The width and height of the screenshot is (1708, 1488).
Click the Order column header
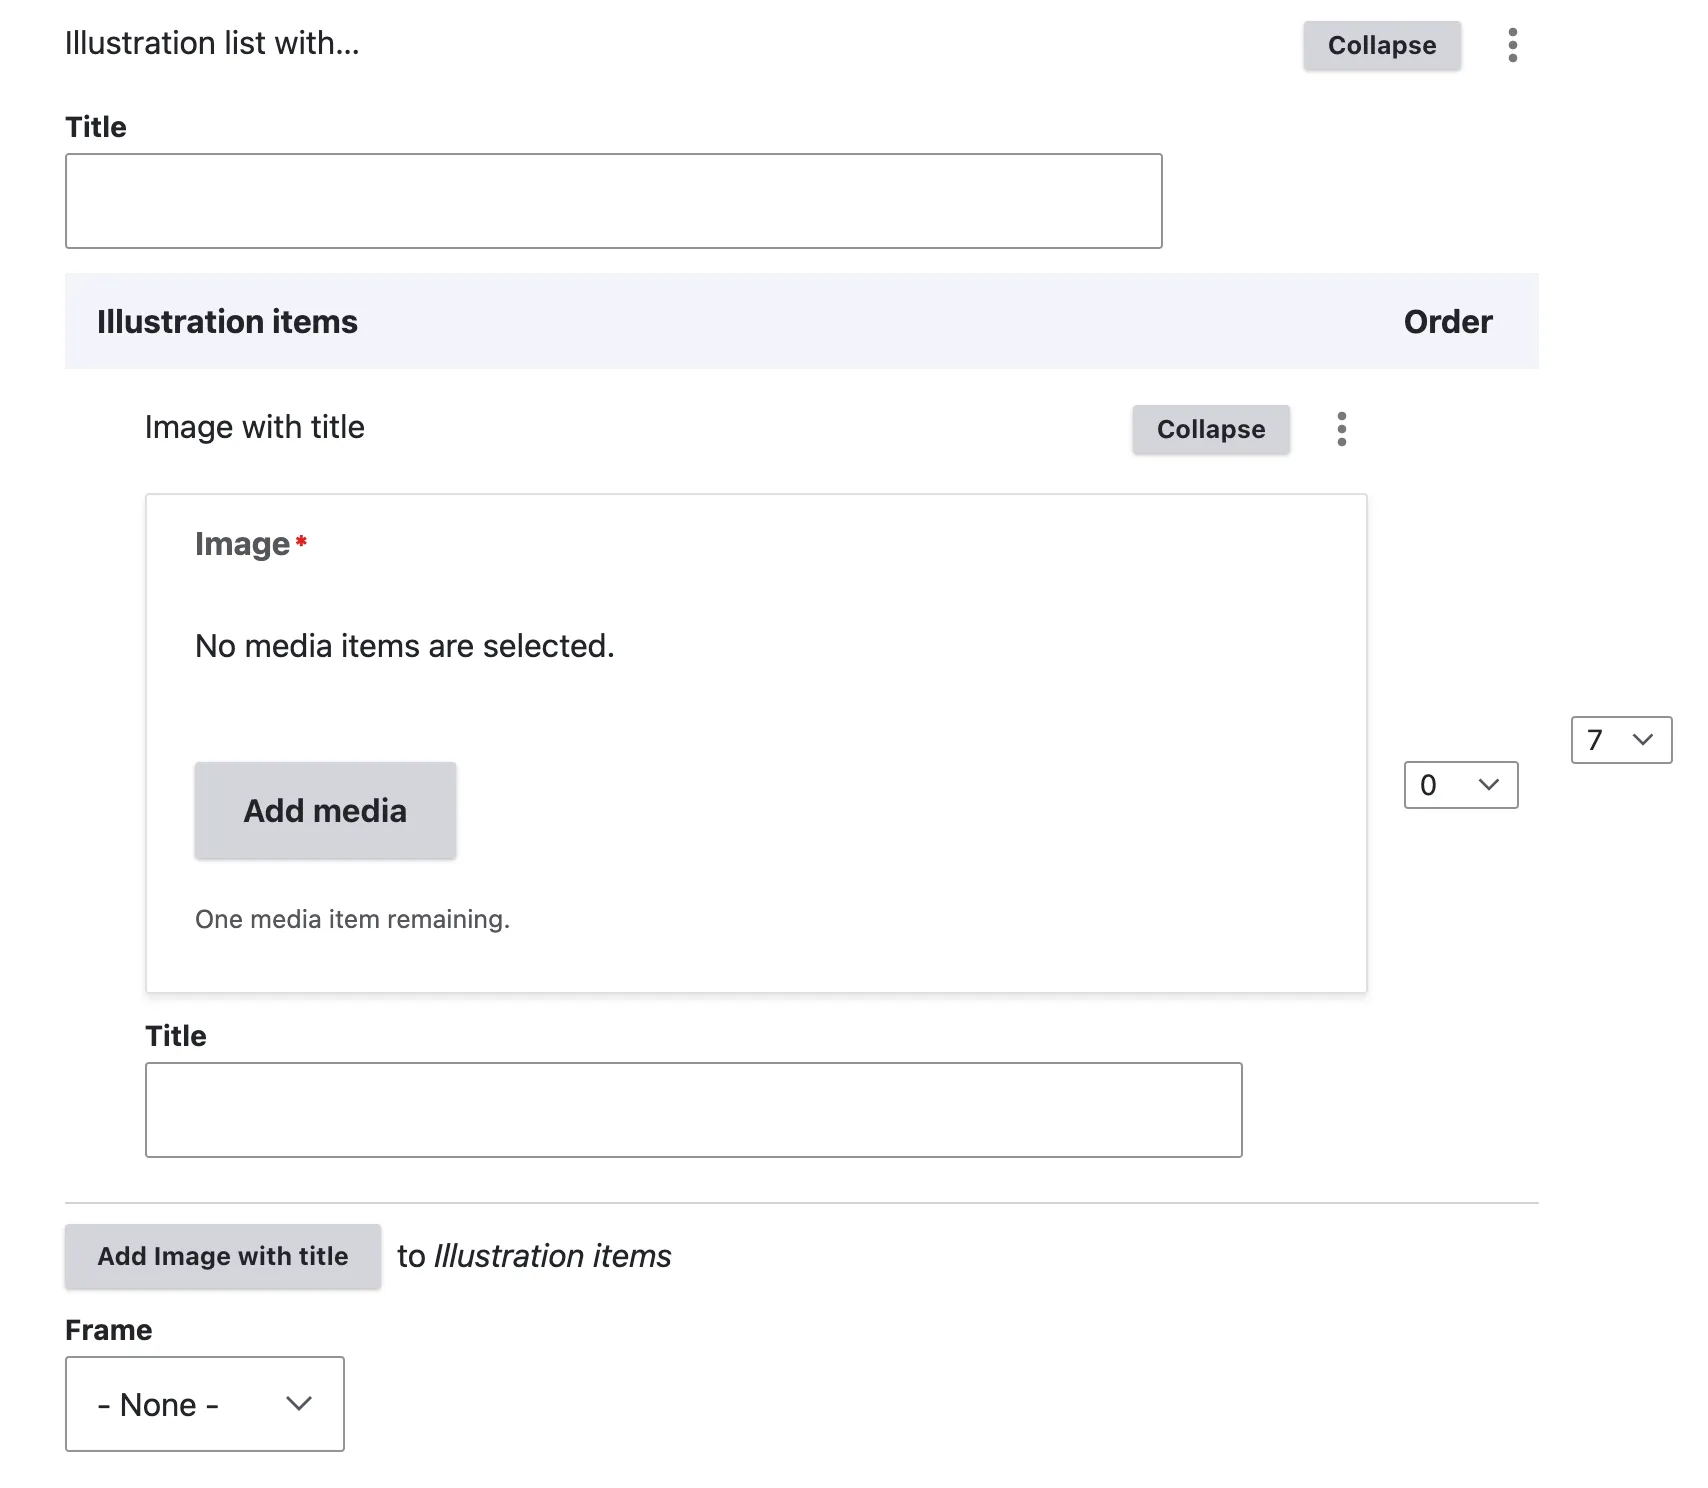coord(1447,322)
